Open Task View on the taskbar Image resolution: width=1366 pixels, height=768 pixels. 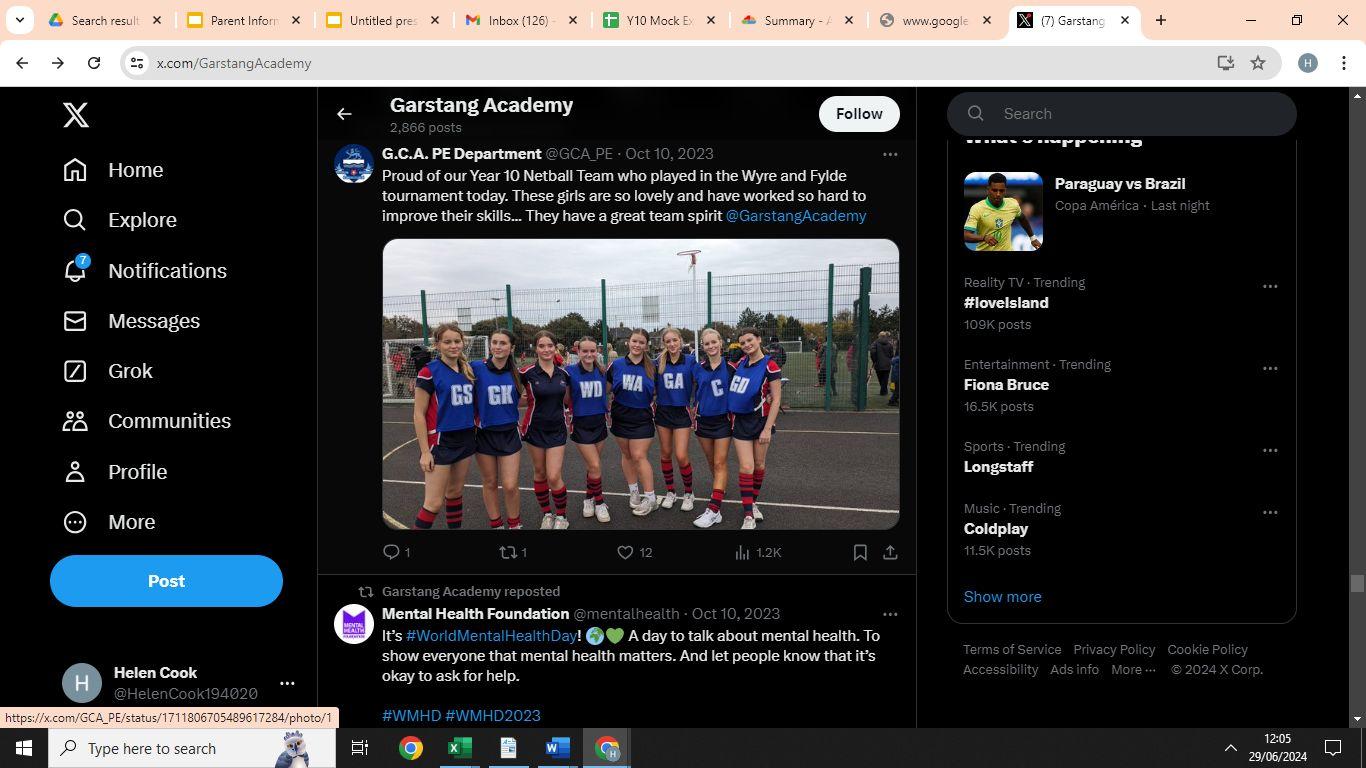360,748
